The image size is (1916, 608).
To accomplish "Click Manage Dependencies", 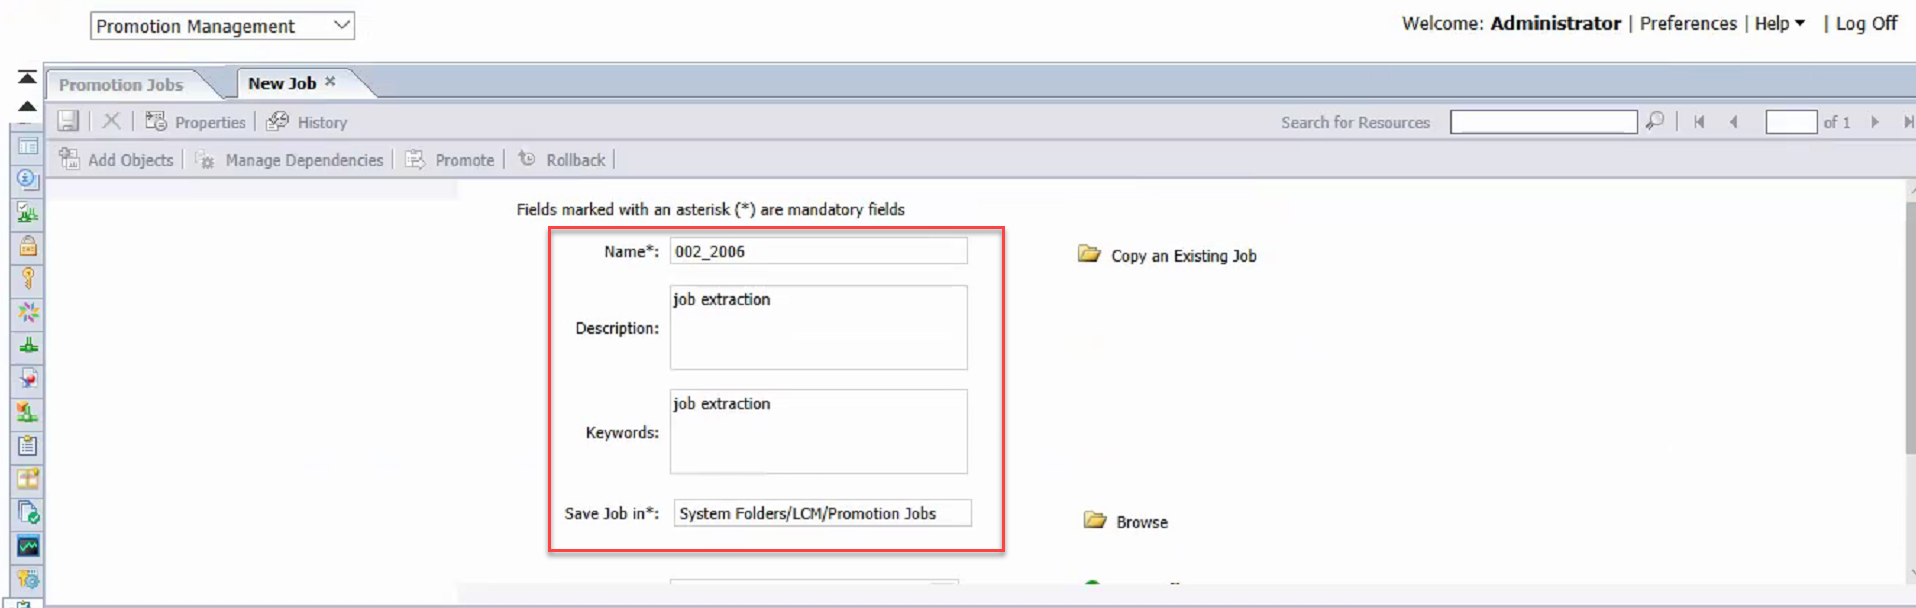I will [289, 160].
